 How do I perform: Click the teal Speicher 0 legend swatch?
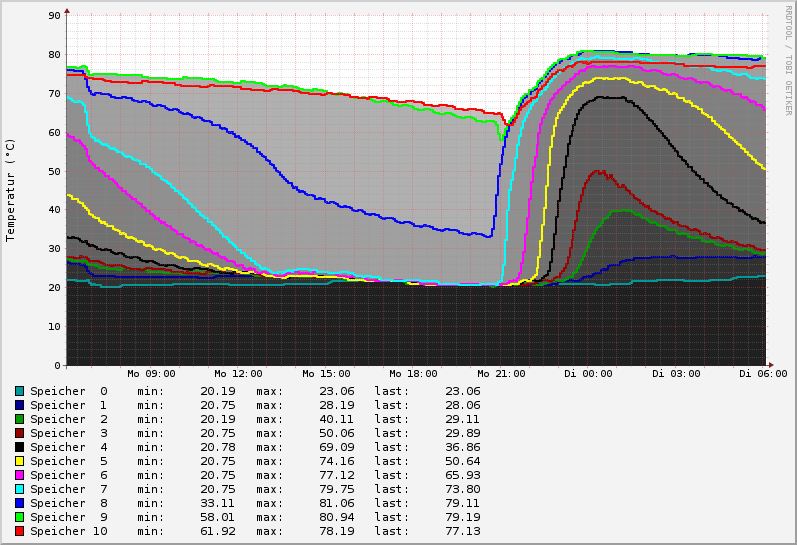tap(19, 391)
